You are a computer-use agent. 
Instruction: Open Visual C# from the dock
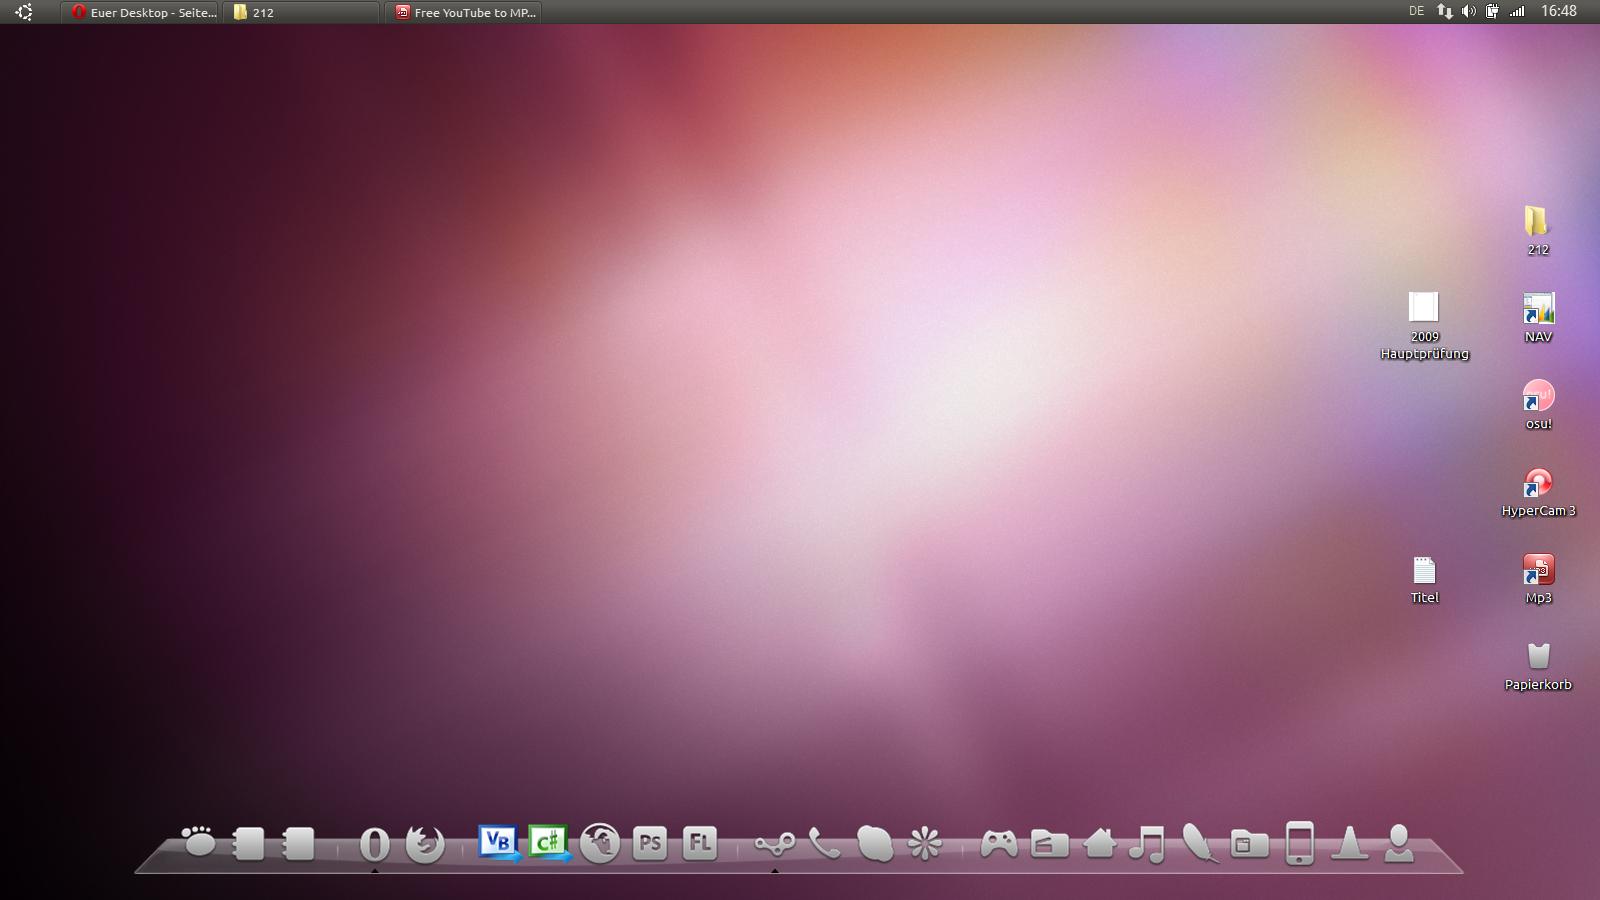(549, 843)
